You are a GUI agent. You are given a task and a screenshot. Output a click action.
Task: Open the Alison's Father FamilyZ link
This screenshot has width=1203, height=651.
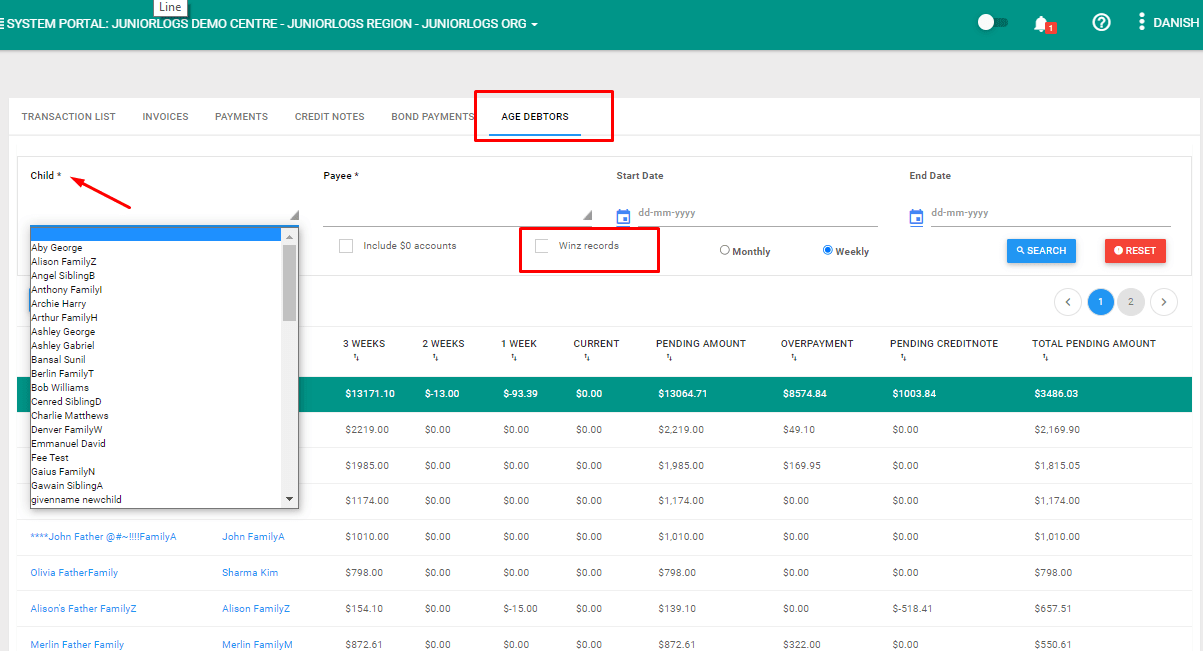point(83,609)
